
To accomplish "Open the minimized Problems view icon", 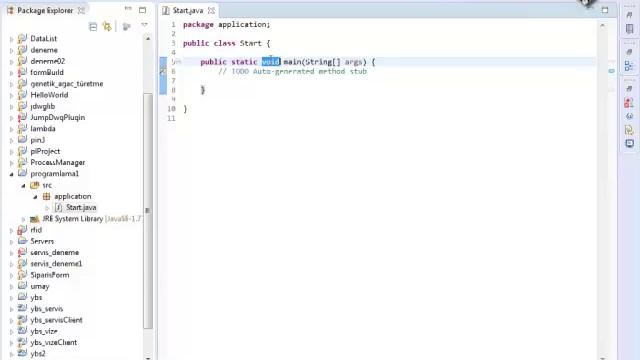I will point(629,103).
